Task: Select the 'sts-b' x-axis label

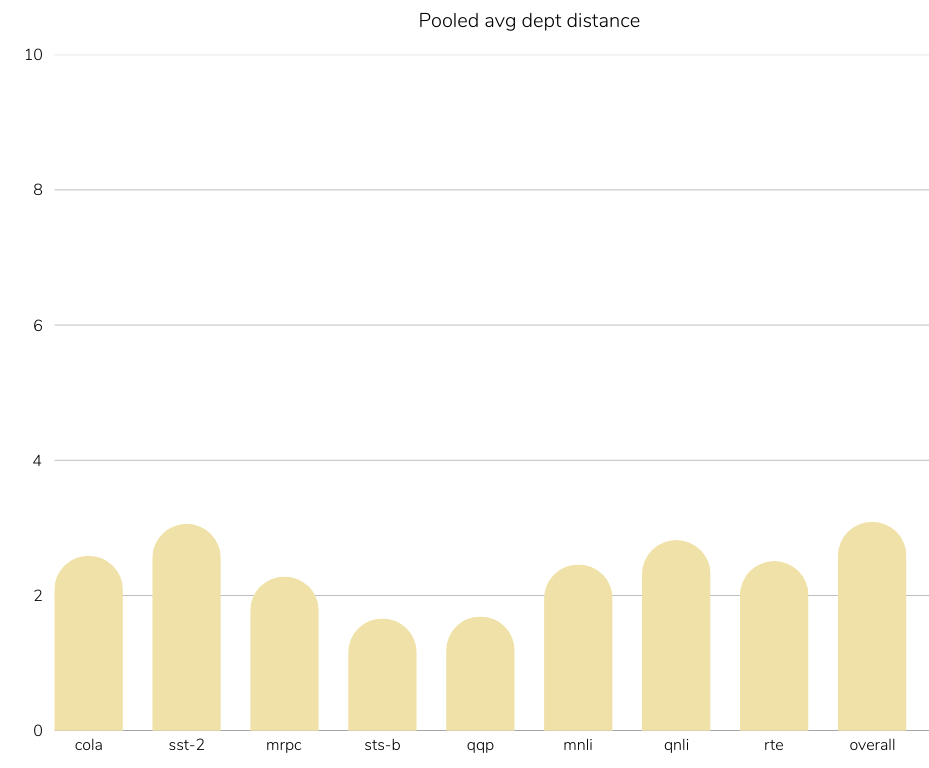Action: tap(382, 745)
